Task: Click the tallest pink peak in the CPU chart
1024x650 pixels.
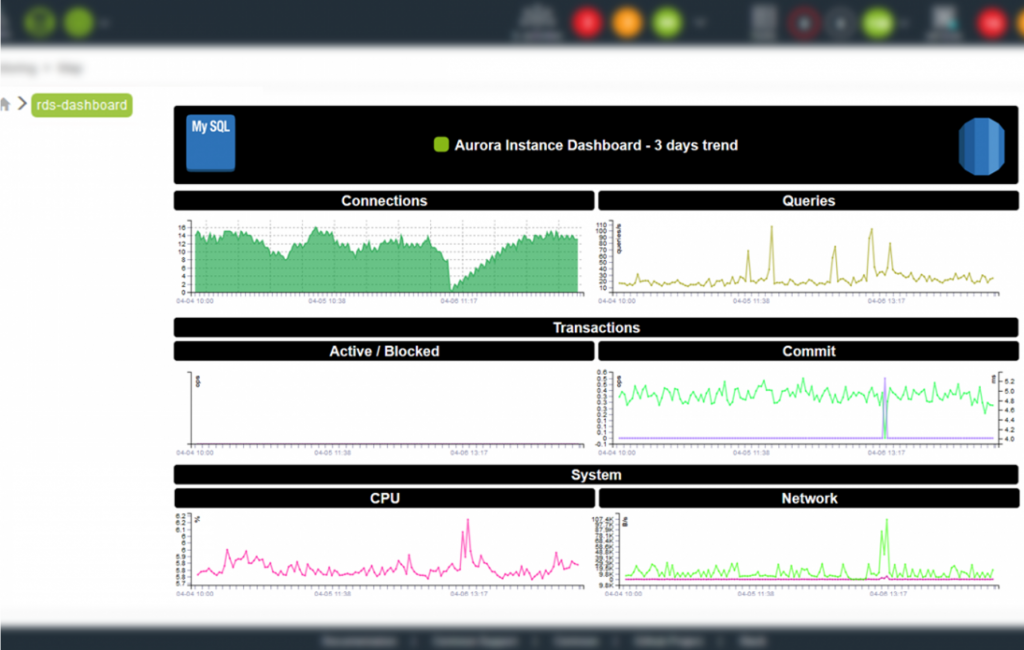Action: click(x=468, y=542)
